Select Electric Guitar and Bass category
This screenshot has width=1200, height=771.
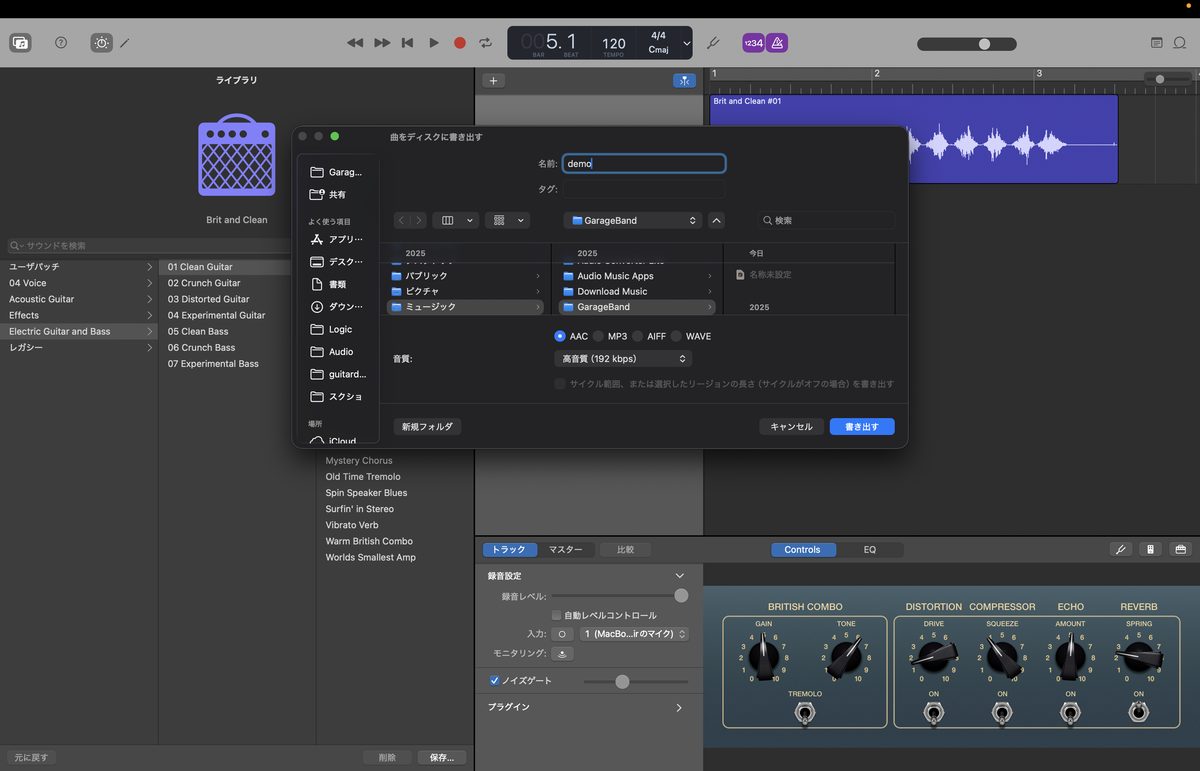79,331
